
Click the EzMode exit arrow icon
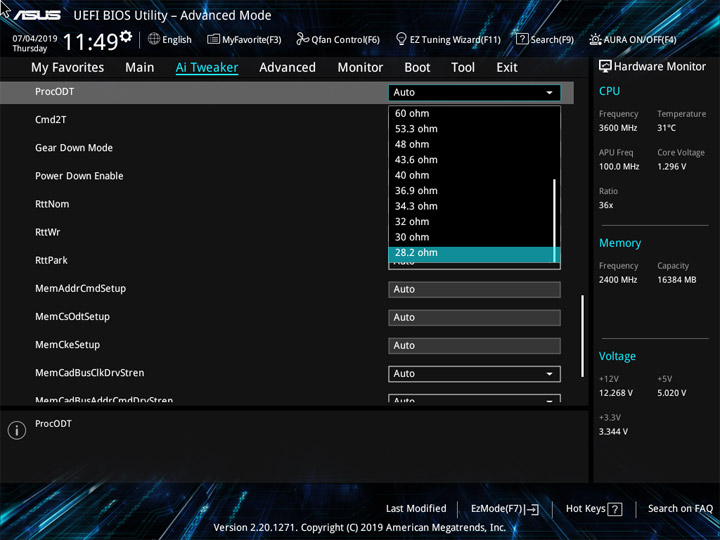tap(531, 509)
